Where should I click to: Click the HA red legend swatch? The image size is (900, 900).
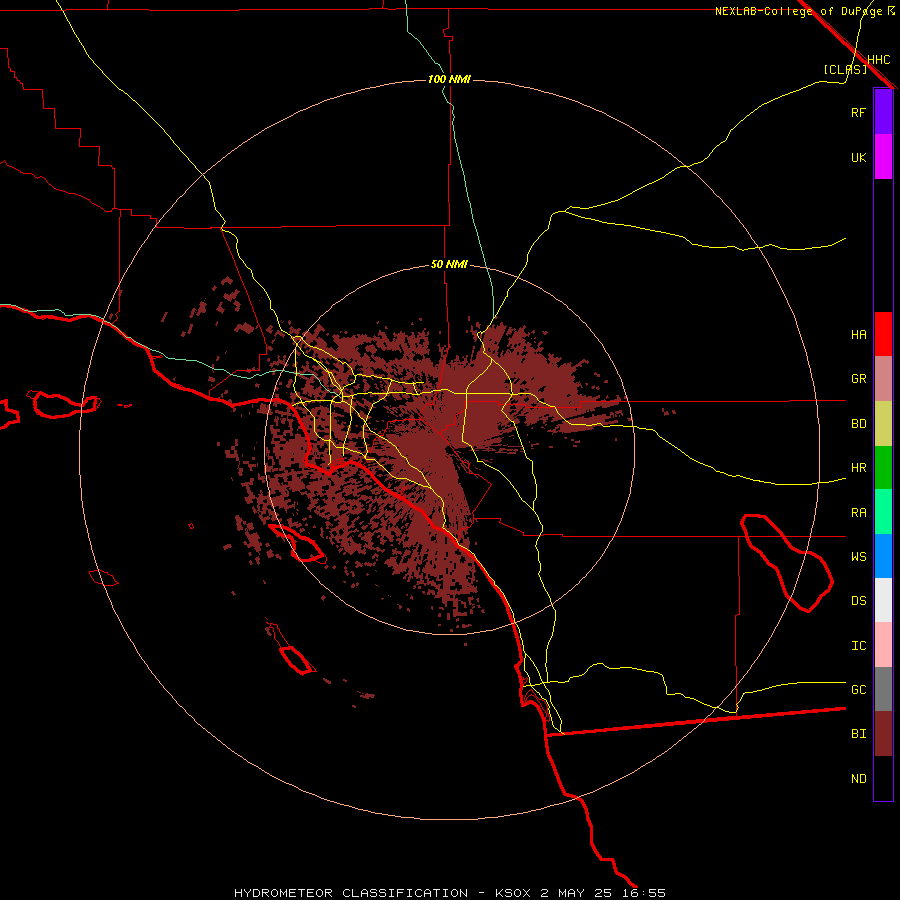coord(883,334)
